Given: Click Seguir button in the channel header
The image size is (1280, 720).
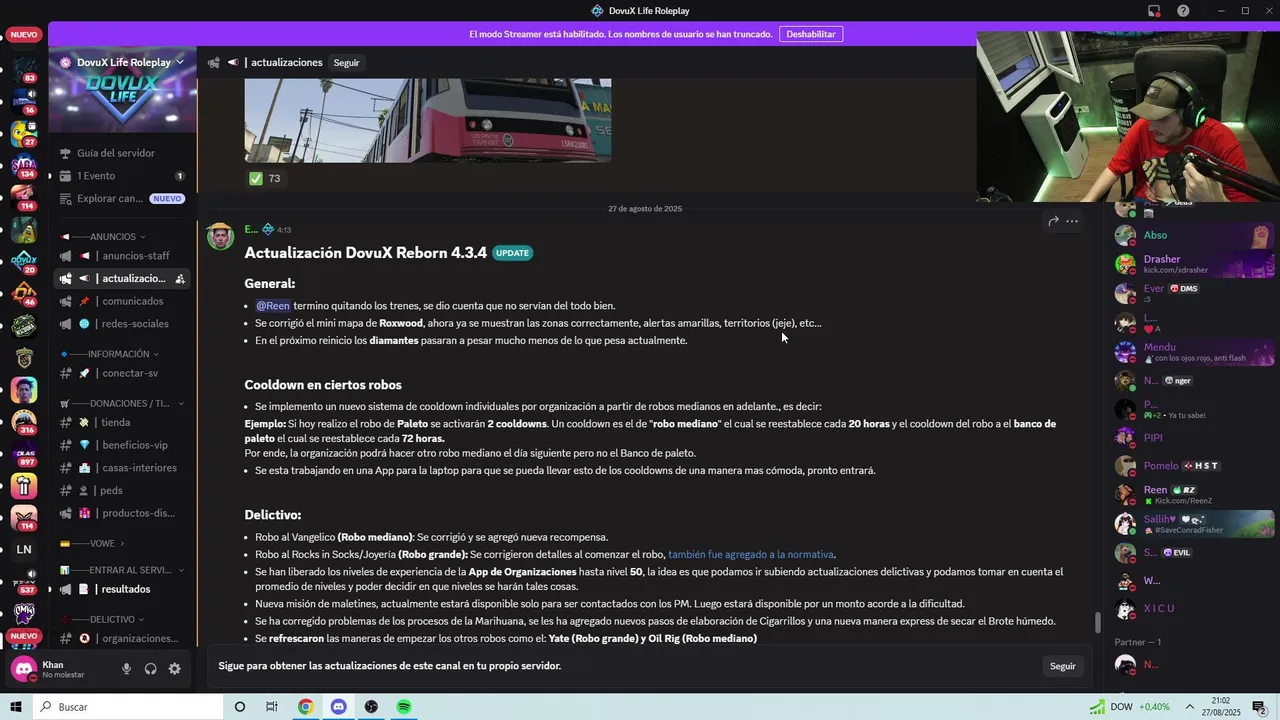Looking at the screenshot, I should tap(346, 63).
